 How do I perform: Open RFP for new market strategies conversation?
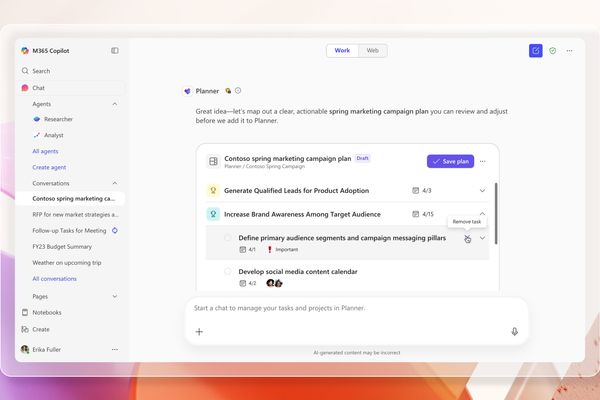(x=75, y=215)
